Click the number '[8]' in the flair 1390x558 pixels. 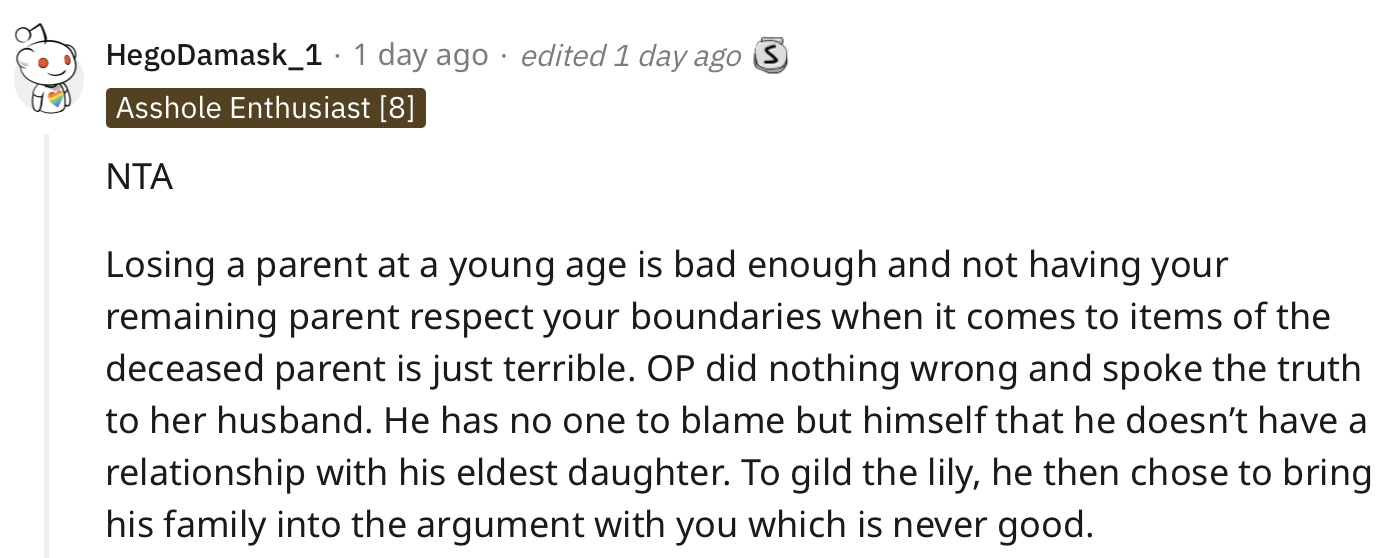(x=398, y=108)
